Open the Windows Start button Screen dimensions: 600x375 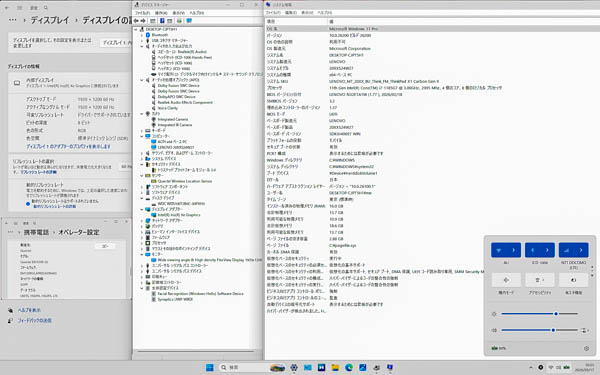[210, 367]
